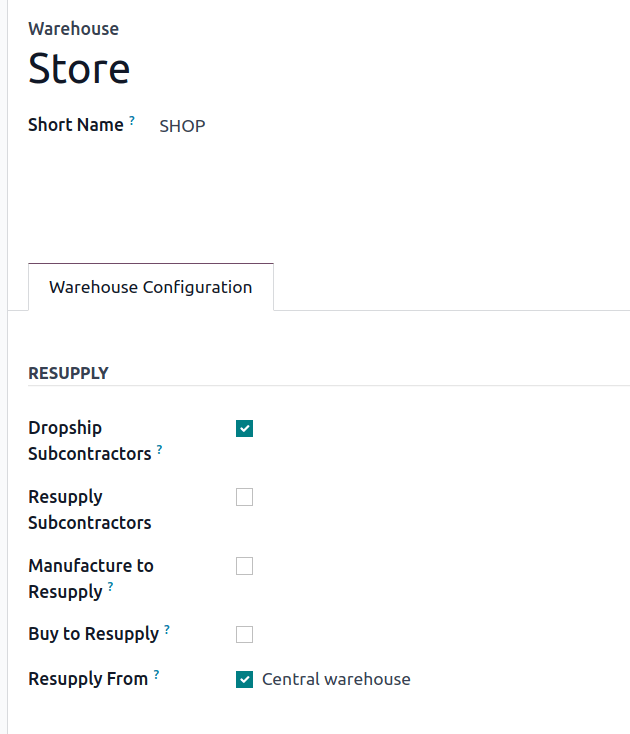
Task: Click the SHOP short name field
Action: pos(182,126)
